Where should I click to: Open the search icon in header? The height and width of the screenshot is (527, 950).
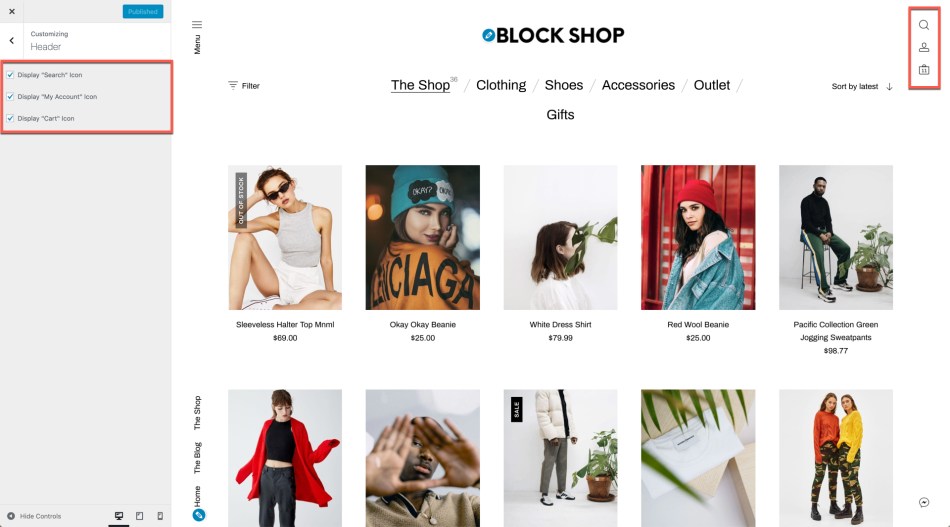tap(923, 25)
